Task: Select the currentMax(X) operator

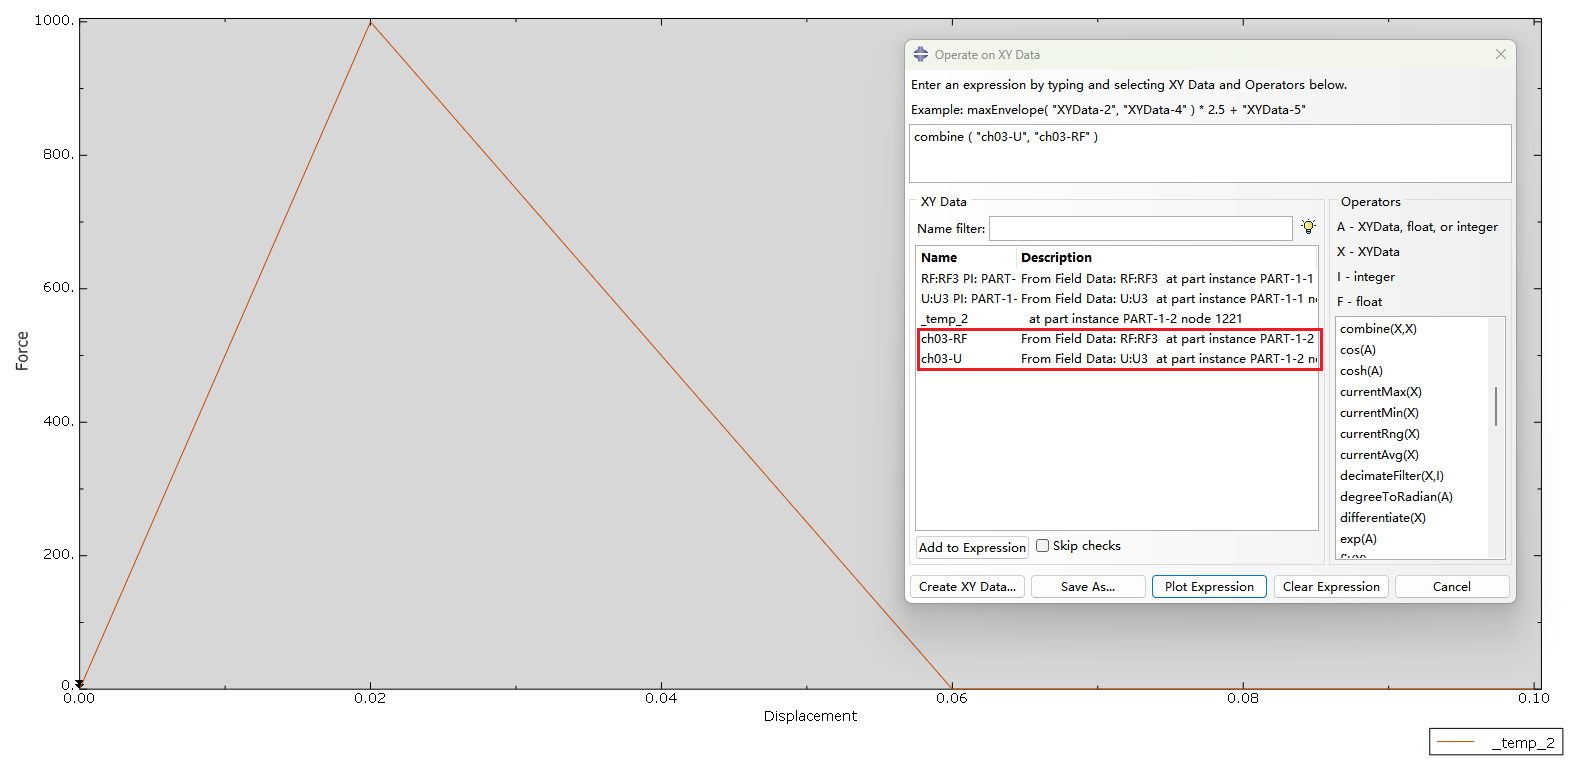Action: [1380, 392]
